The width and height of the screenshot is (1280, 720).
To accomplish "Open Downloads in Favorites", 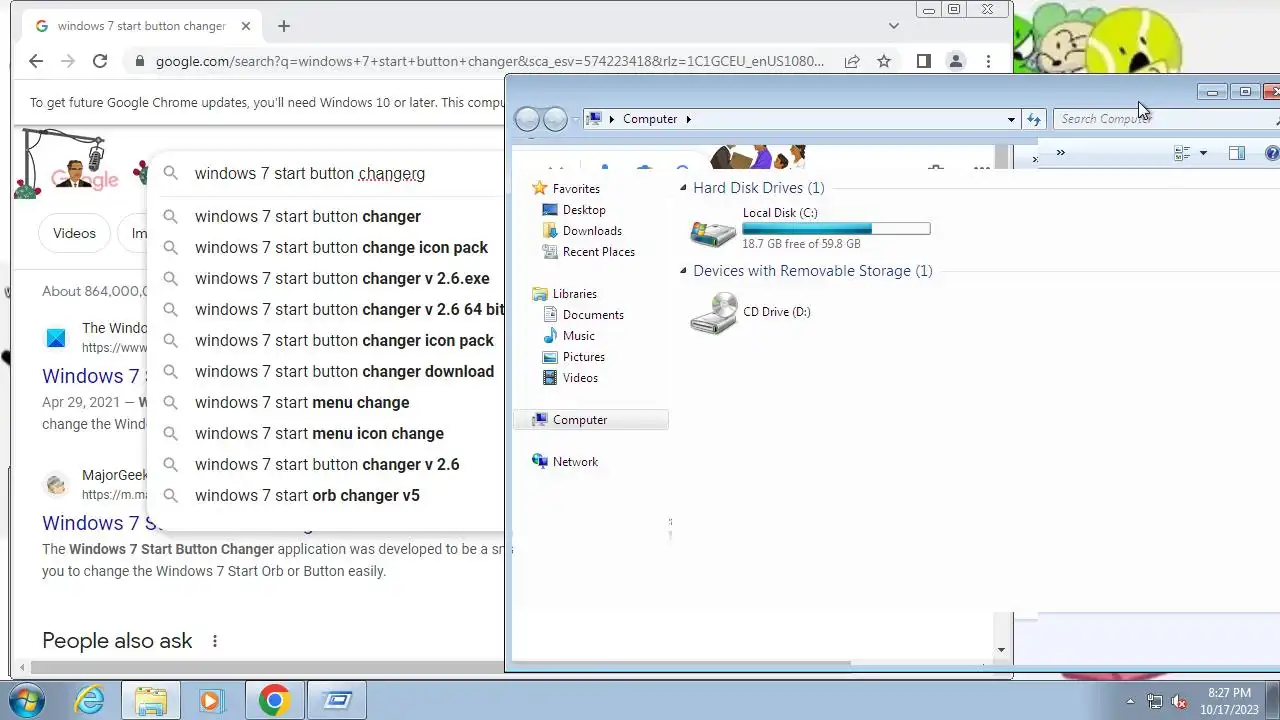I will click(592, 231).
